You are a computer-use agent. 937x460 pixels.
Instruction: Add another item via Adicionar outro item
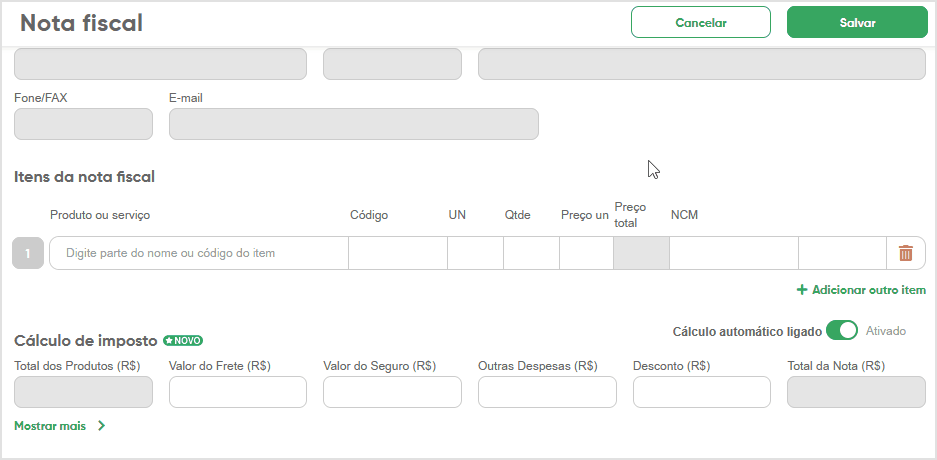pos(862,290)
